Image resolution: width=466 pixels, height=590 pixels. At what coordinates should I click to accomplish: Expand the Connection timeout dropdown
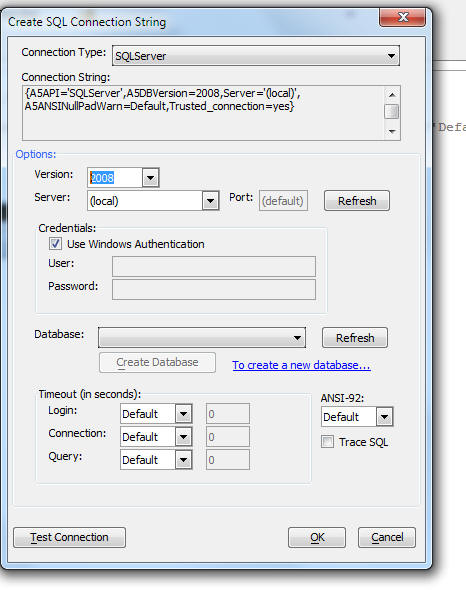(184, 437)
